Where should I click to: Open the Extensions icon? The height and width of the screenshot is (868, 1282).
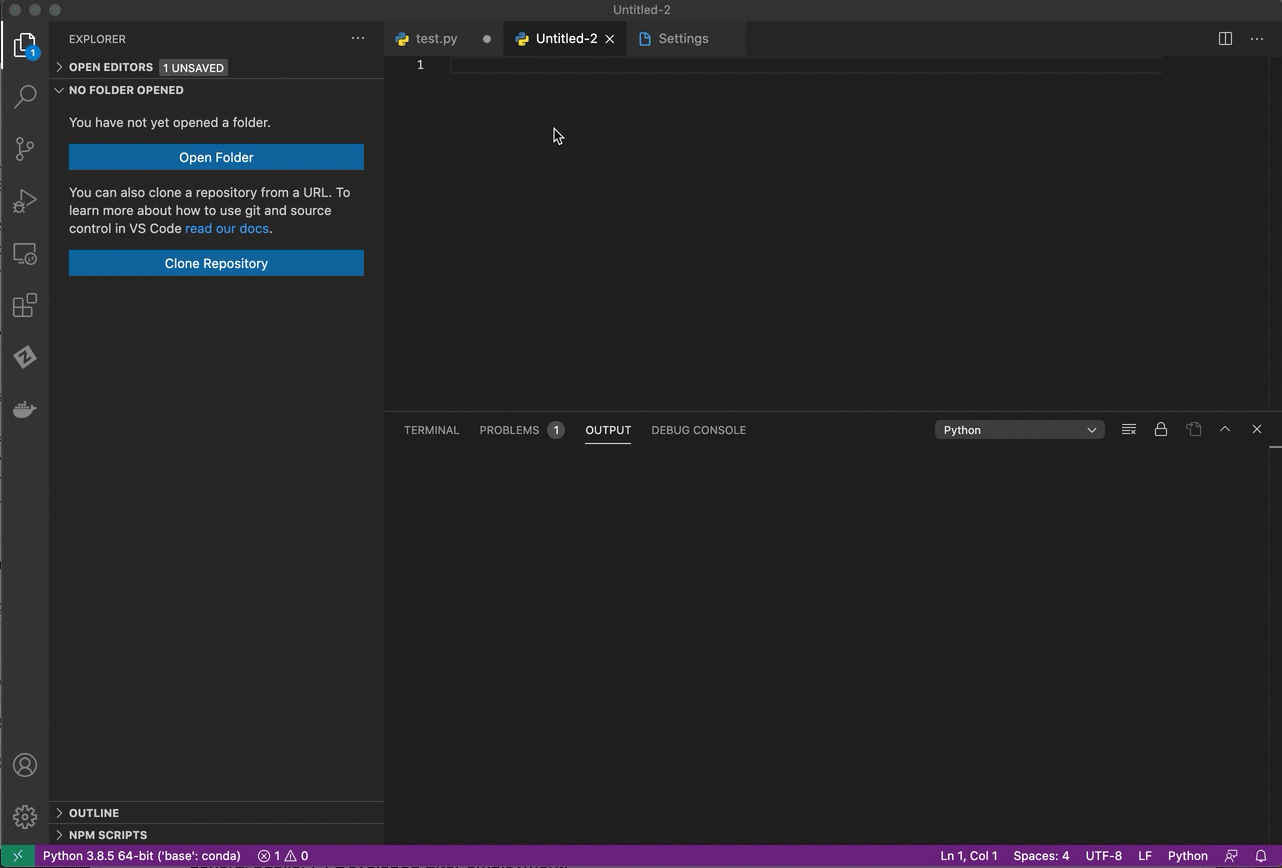click(24, 305)
